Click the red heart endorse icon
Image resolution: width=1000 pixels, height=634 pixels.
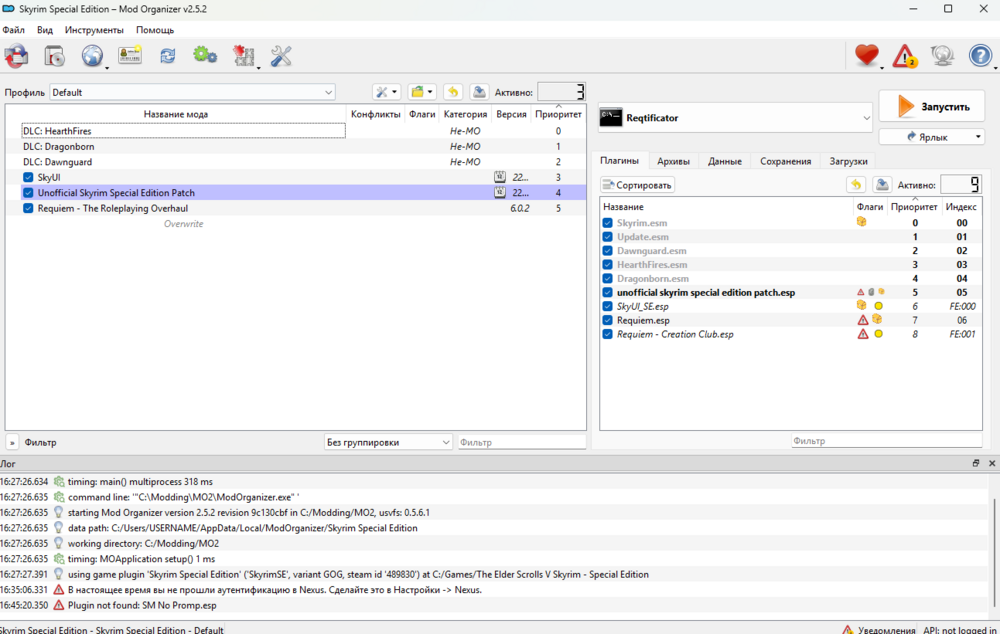pyautogui.click(x=867, y=55)
